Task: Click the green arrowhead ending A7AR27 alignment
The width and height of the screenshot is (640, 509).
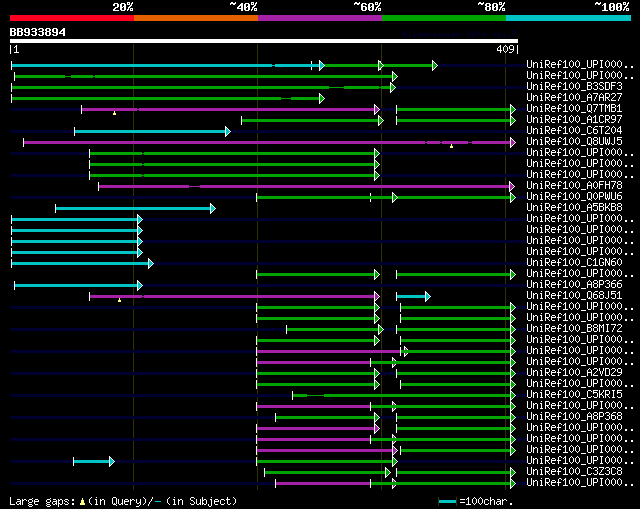Action: [x=322, y=98]
